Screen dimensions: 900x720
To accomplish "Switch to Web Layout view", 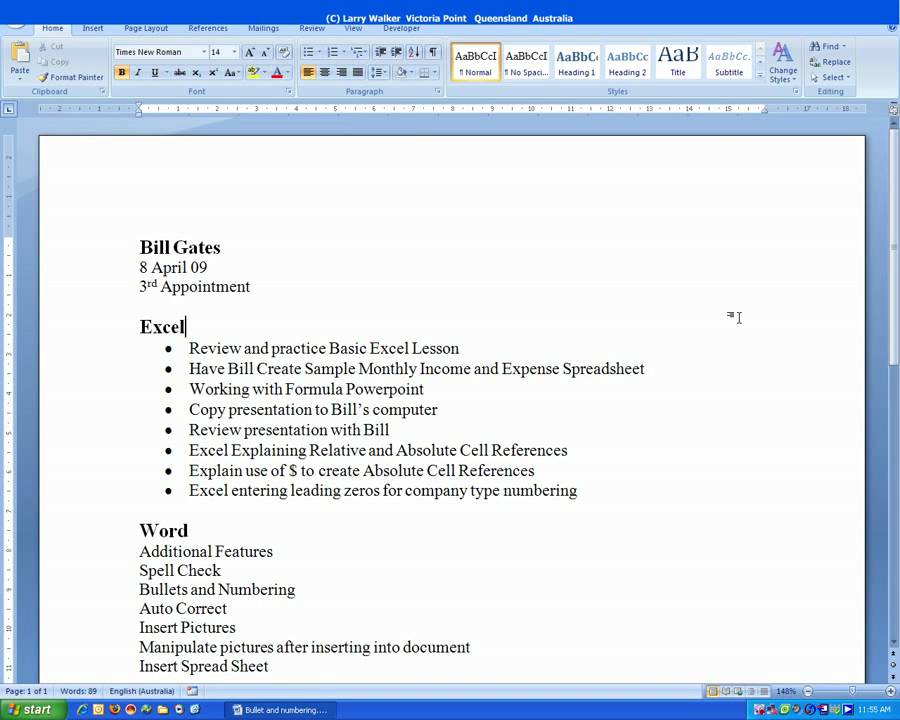I will pyautogui.click(x=738, y=691).
